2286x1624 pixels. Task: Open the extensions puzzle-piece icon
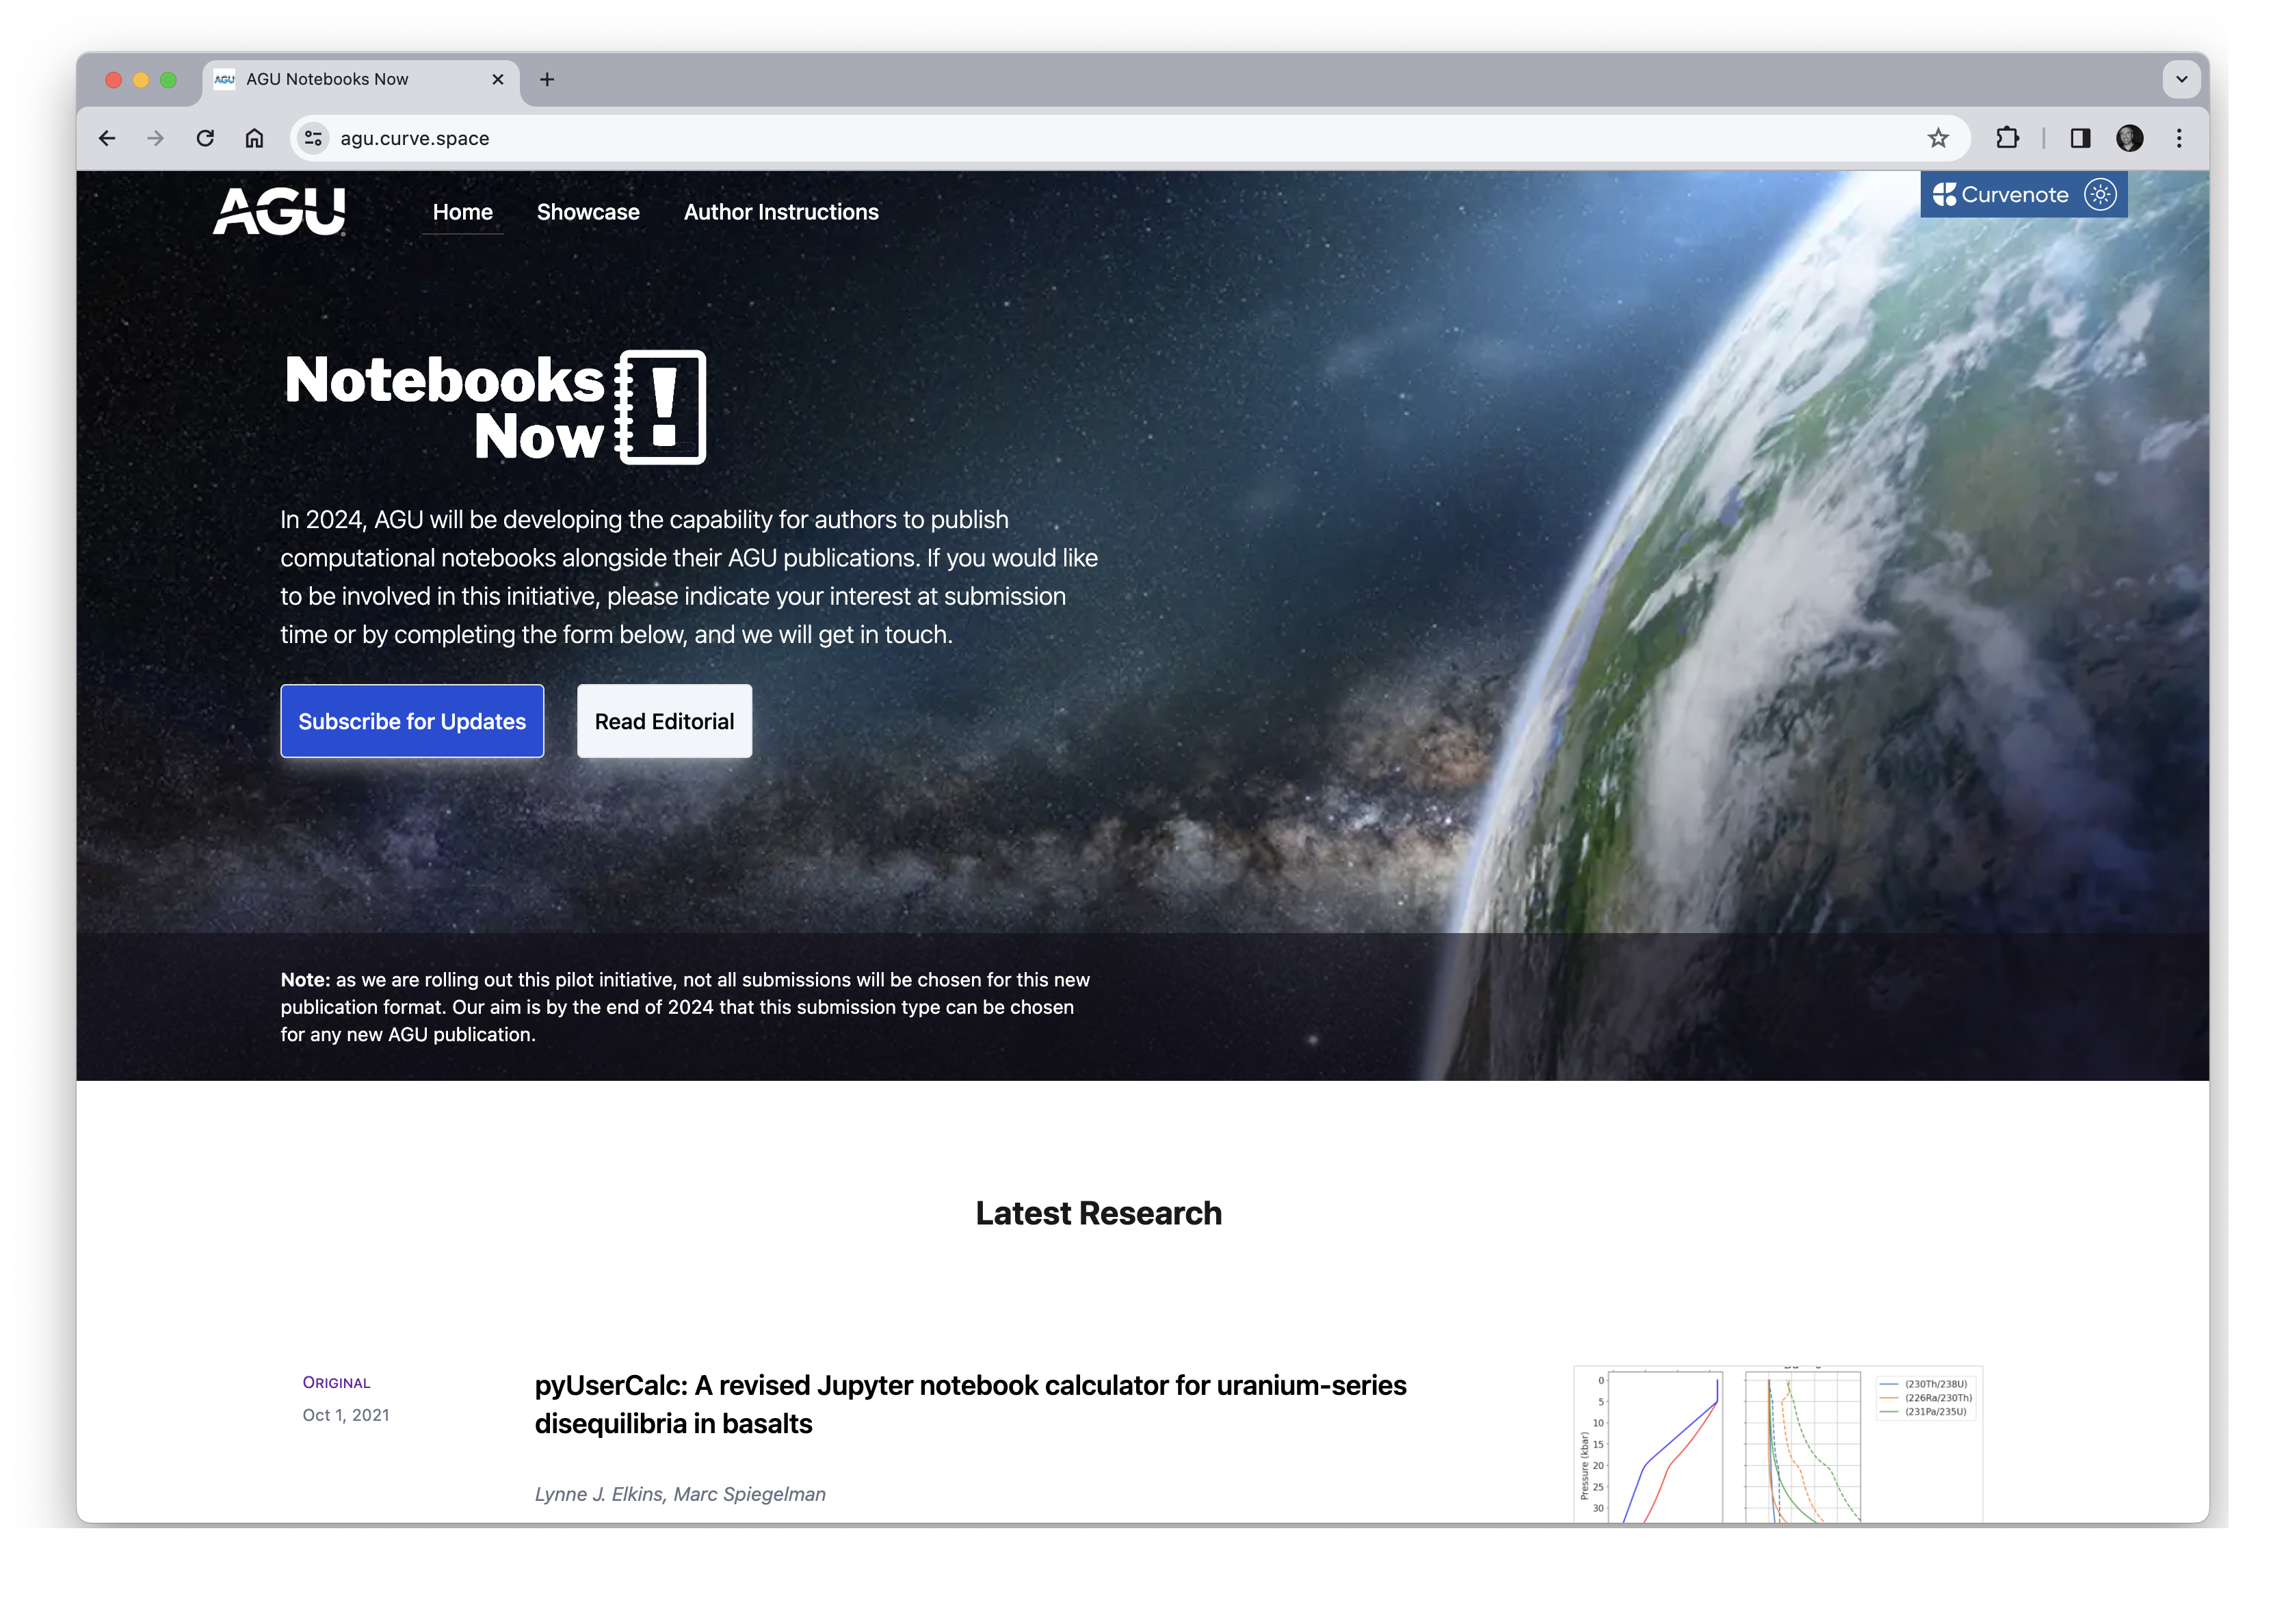click(x=2007, y=138)
